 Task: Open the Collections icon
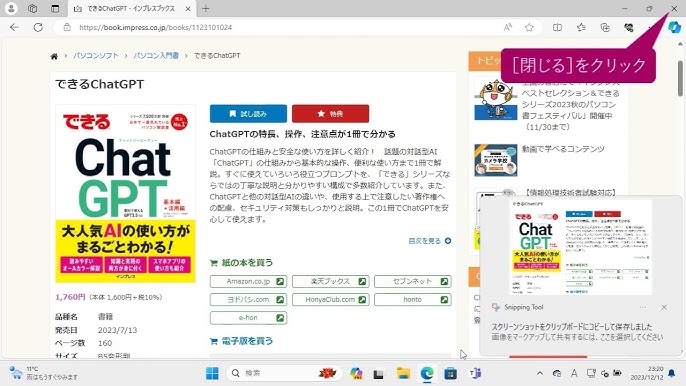605,27
